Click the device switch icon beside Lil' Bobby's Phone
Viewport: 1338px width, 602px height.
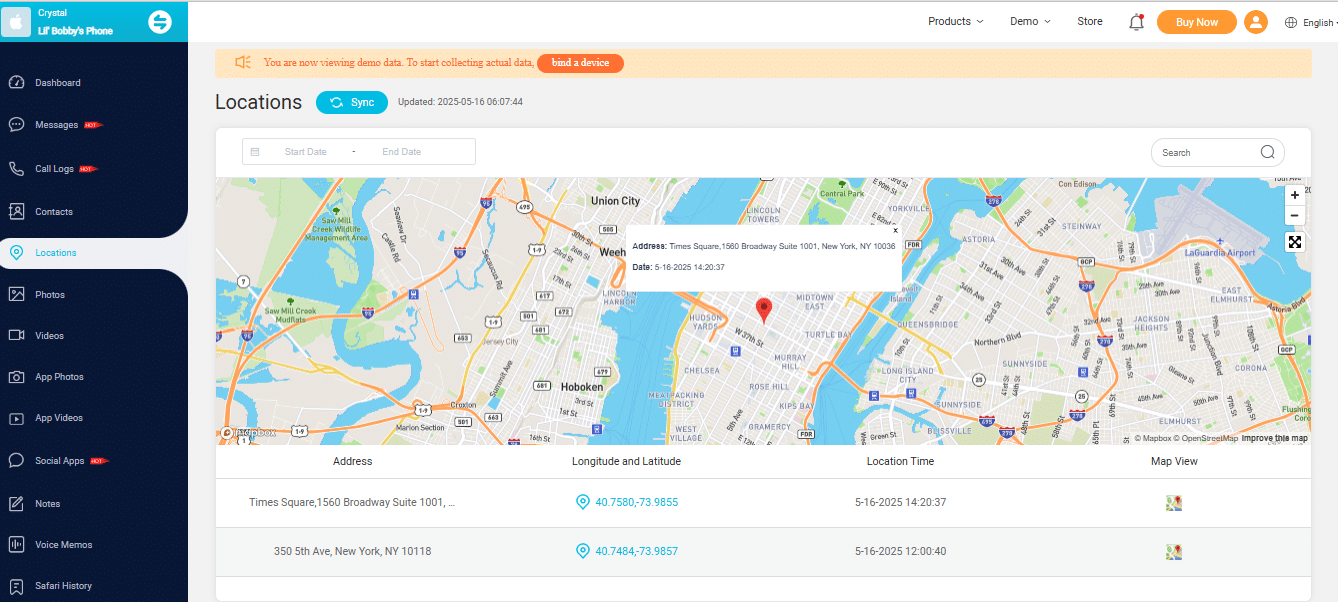tap(160, 22)
